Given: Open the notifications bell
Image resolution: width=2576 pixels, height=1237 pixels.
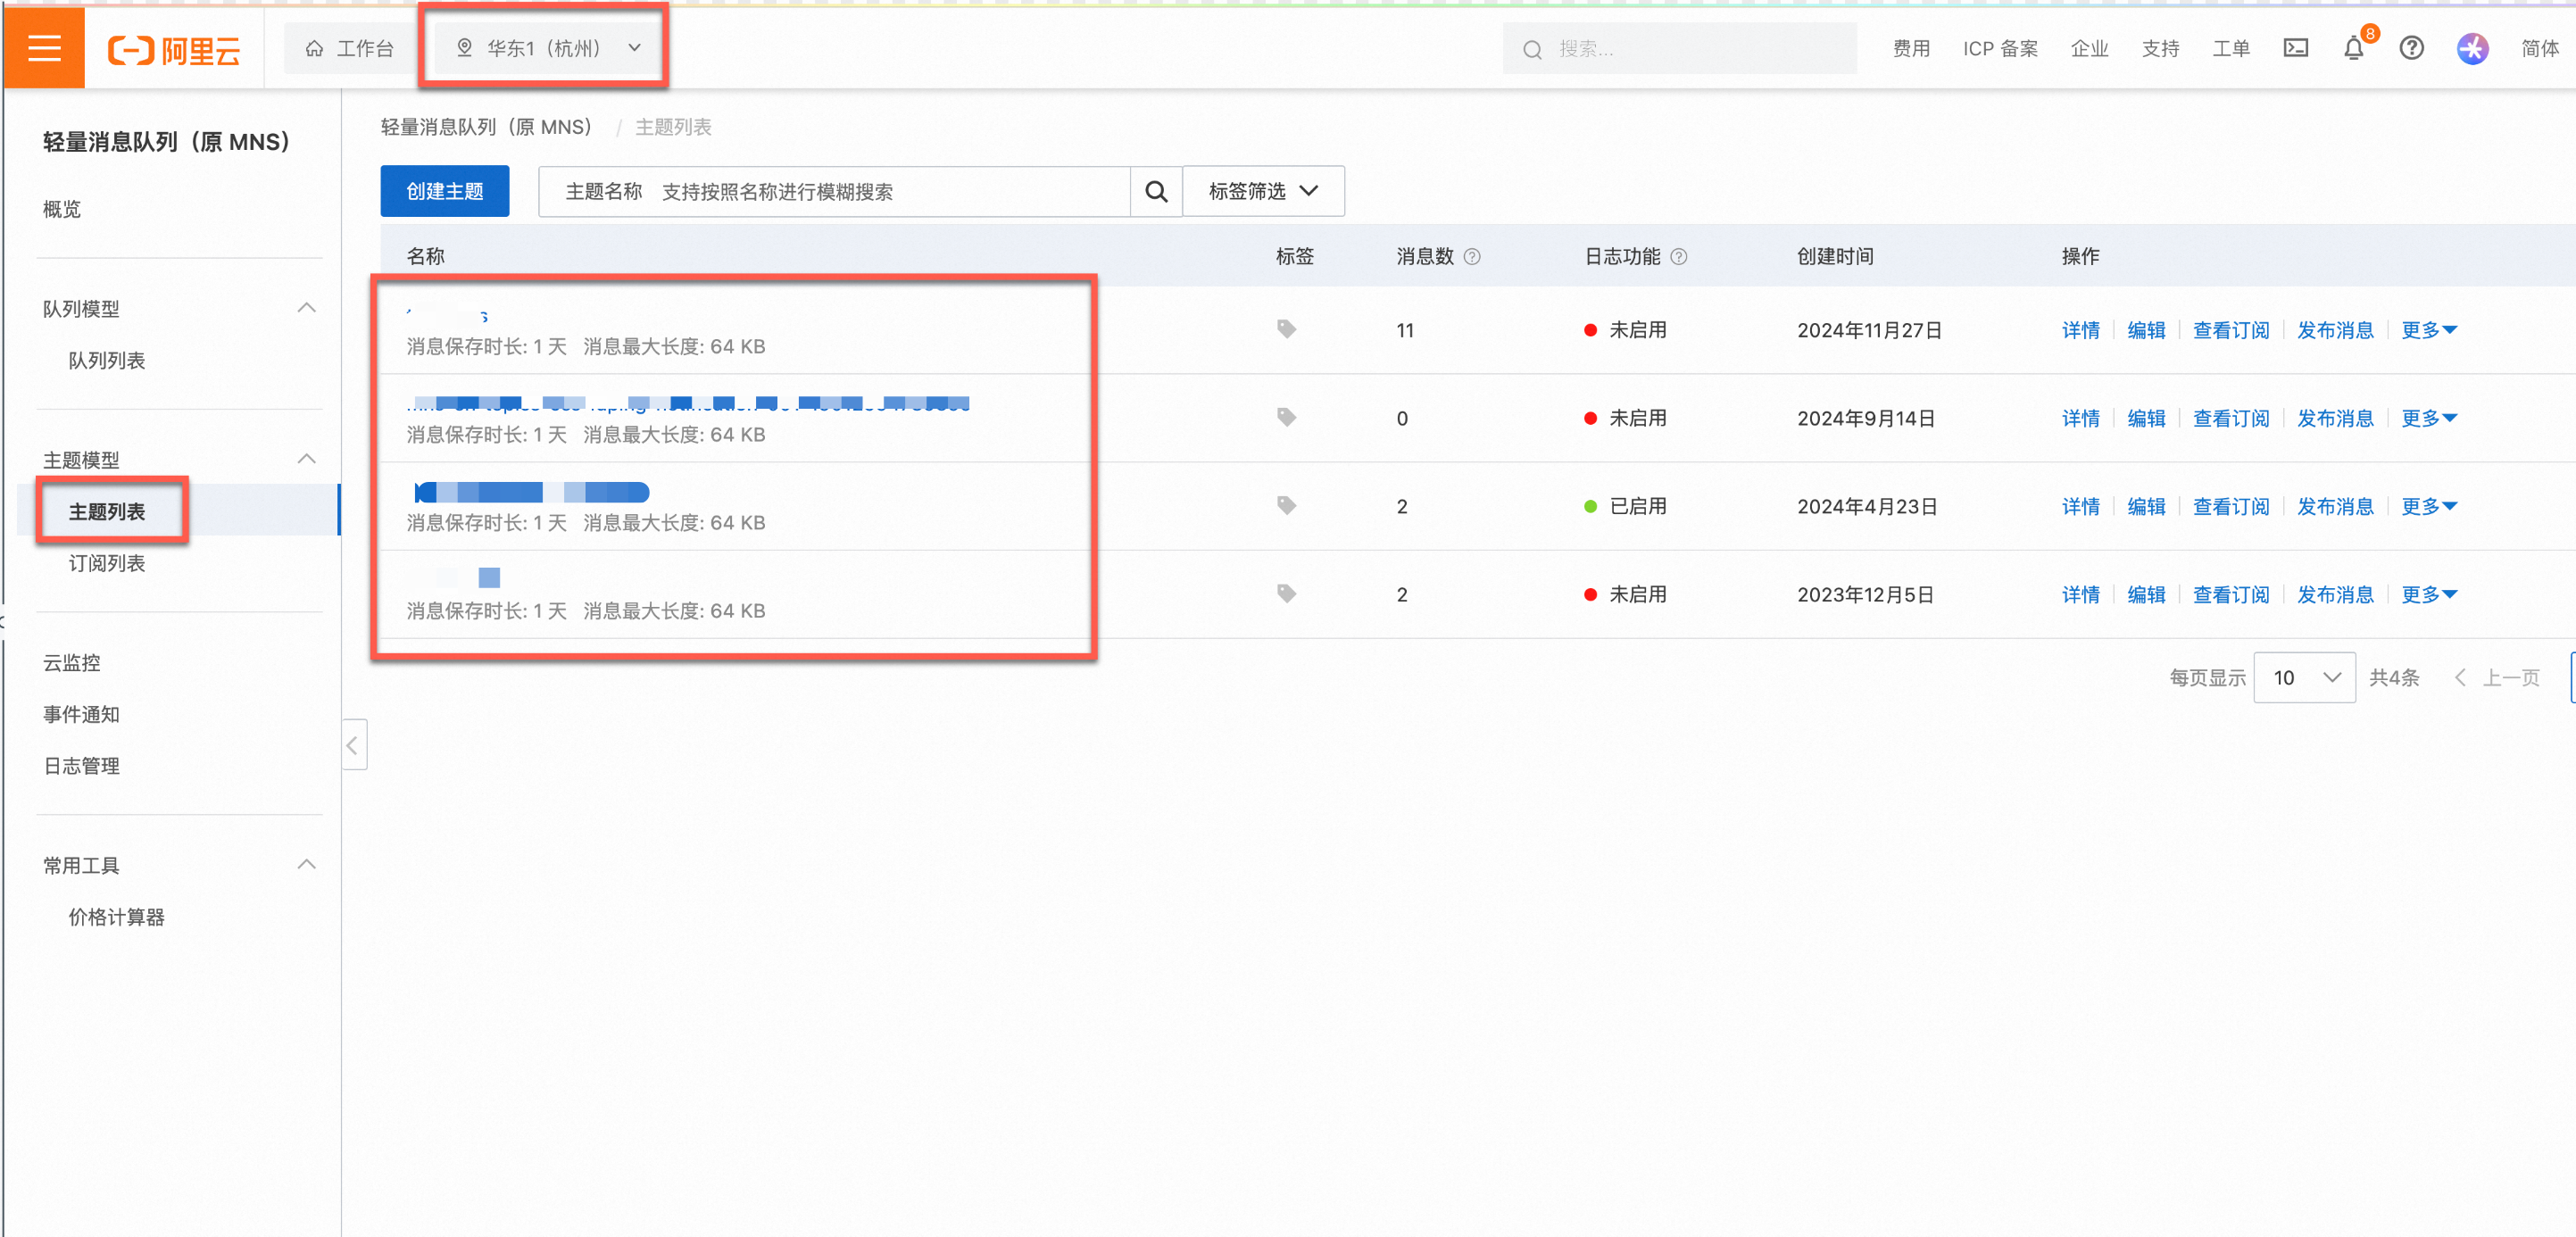Looking at the screenshot, I should 2353,49.
